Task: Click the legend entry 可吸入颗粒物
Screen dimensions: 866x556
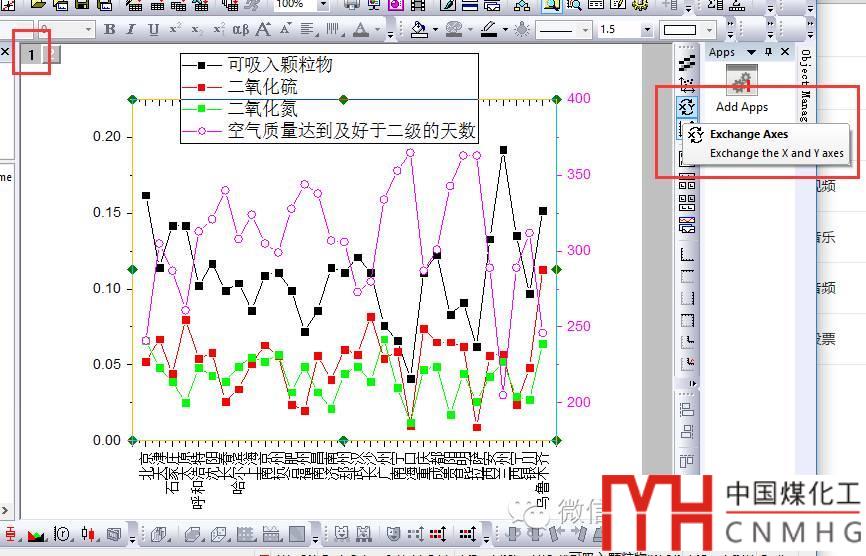Action: coord(280,65)
